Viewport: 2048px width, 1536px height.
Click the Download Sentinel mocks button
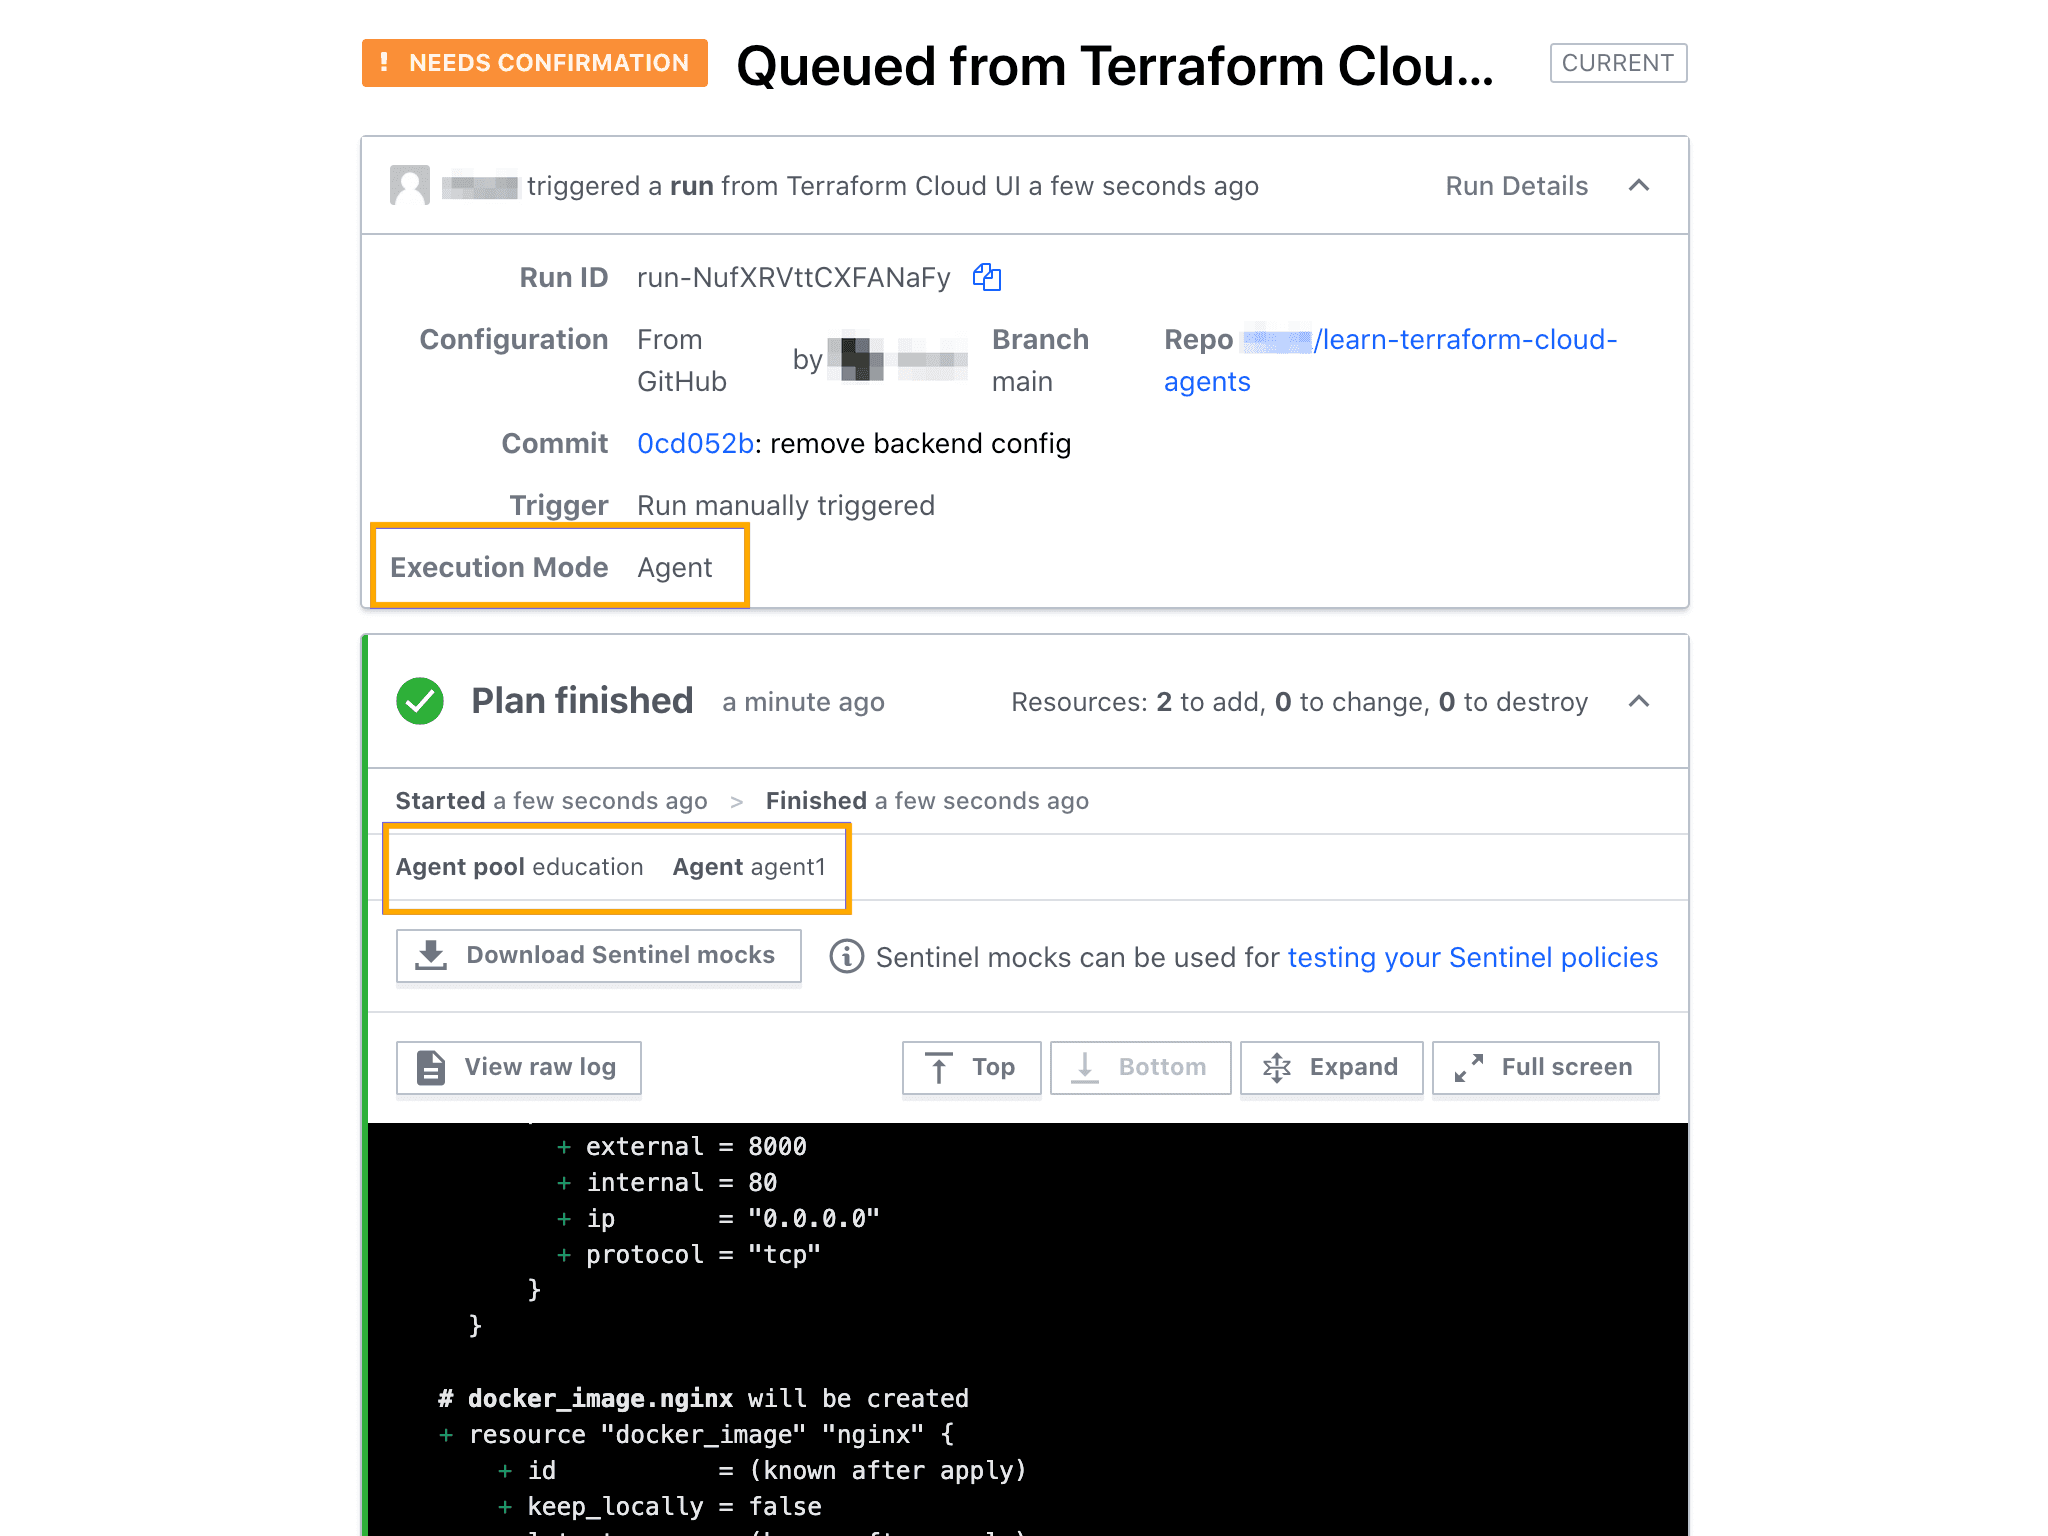coord(597,955)
